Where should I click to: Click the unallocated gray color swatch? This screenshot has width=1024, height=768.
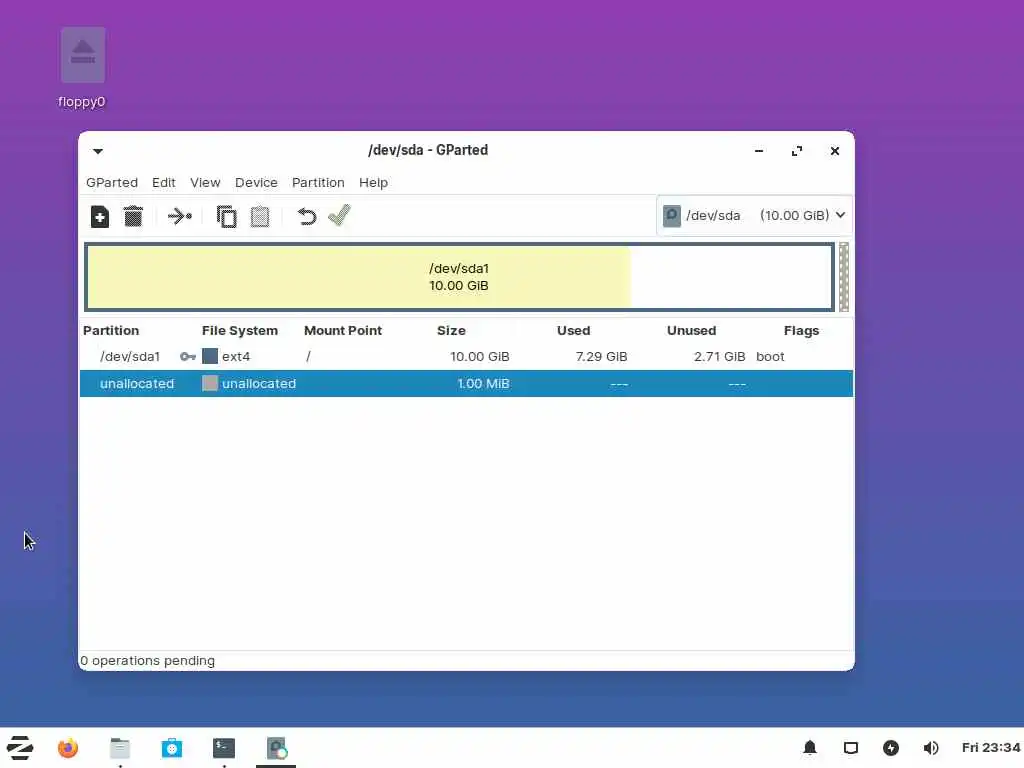coord(210,383)
